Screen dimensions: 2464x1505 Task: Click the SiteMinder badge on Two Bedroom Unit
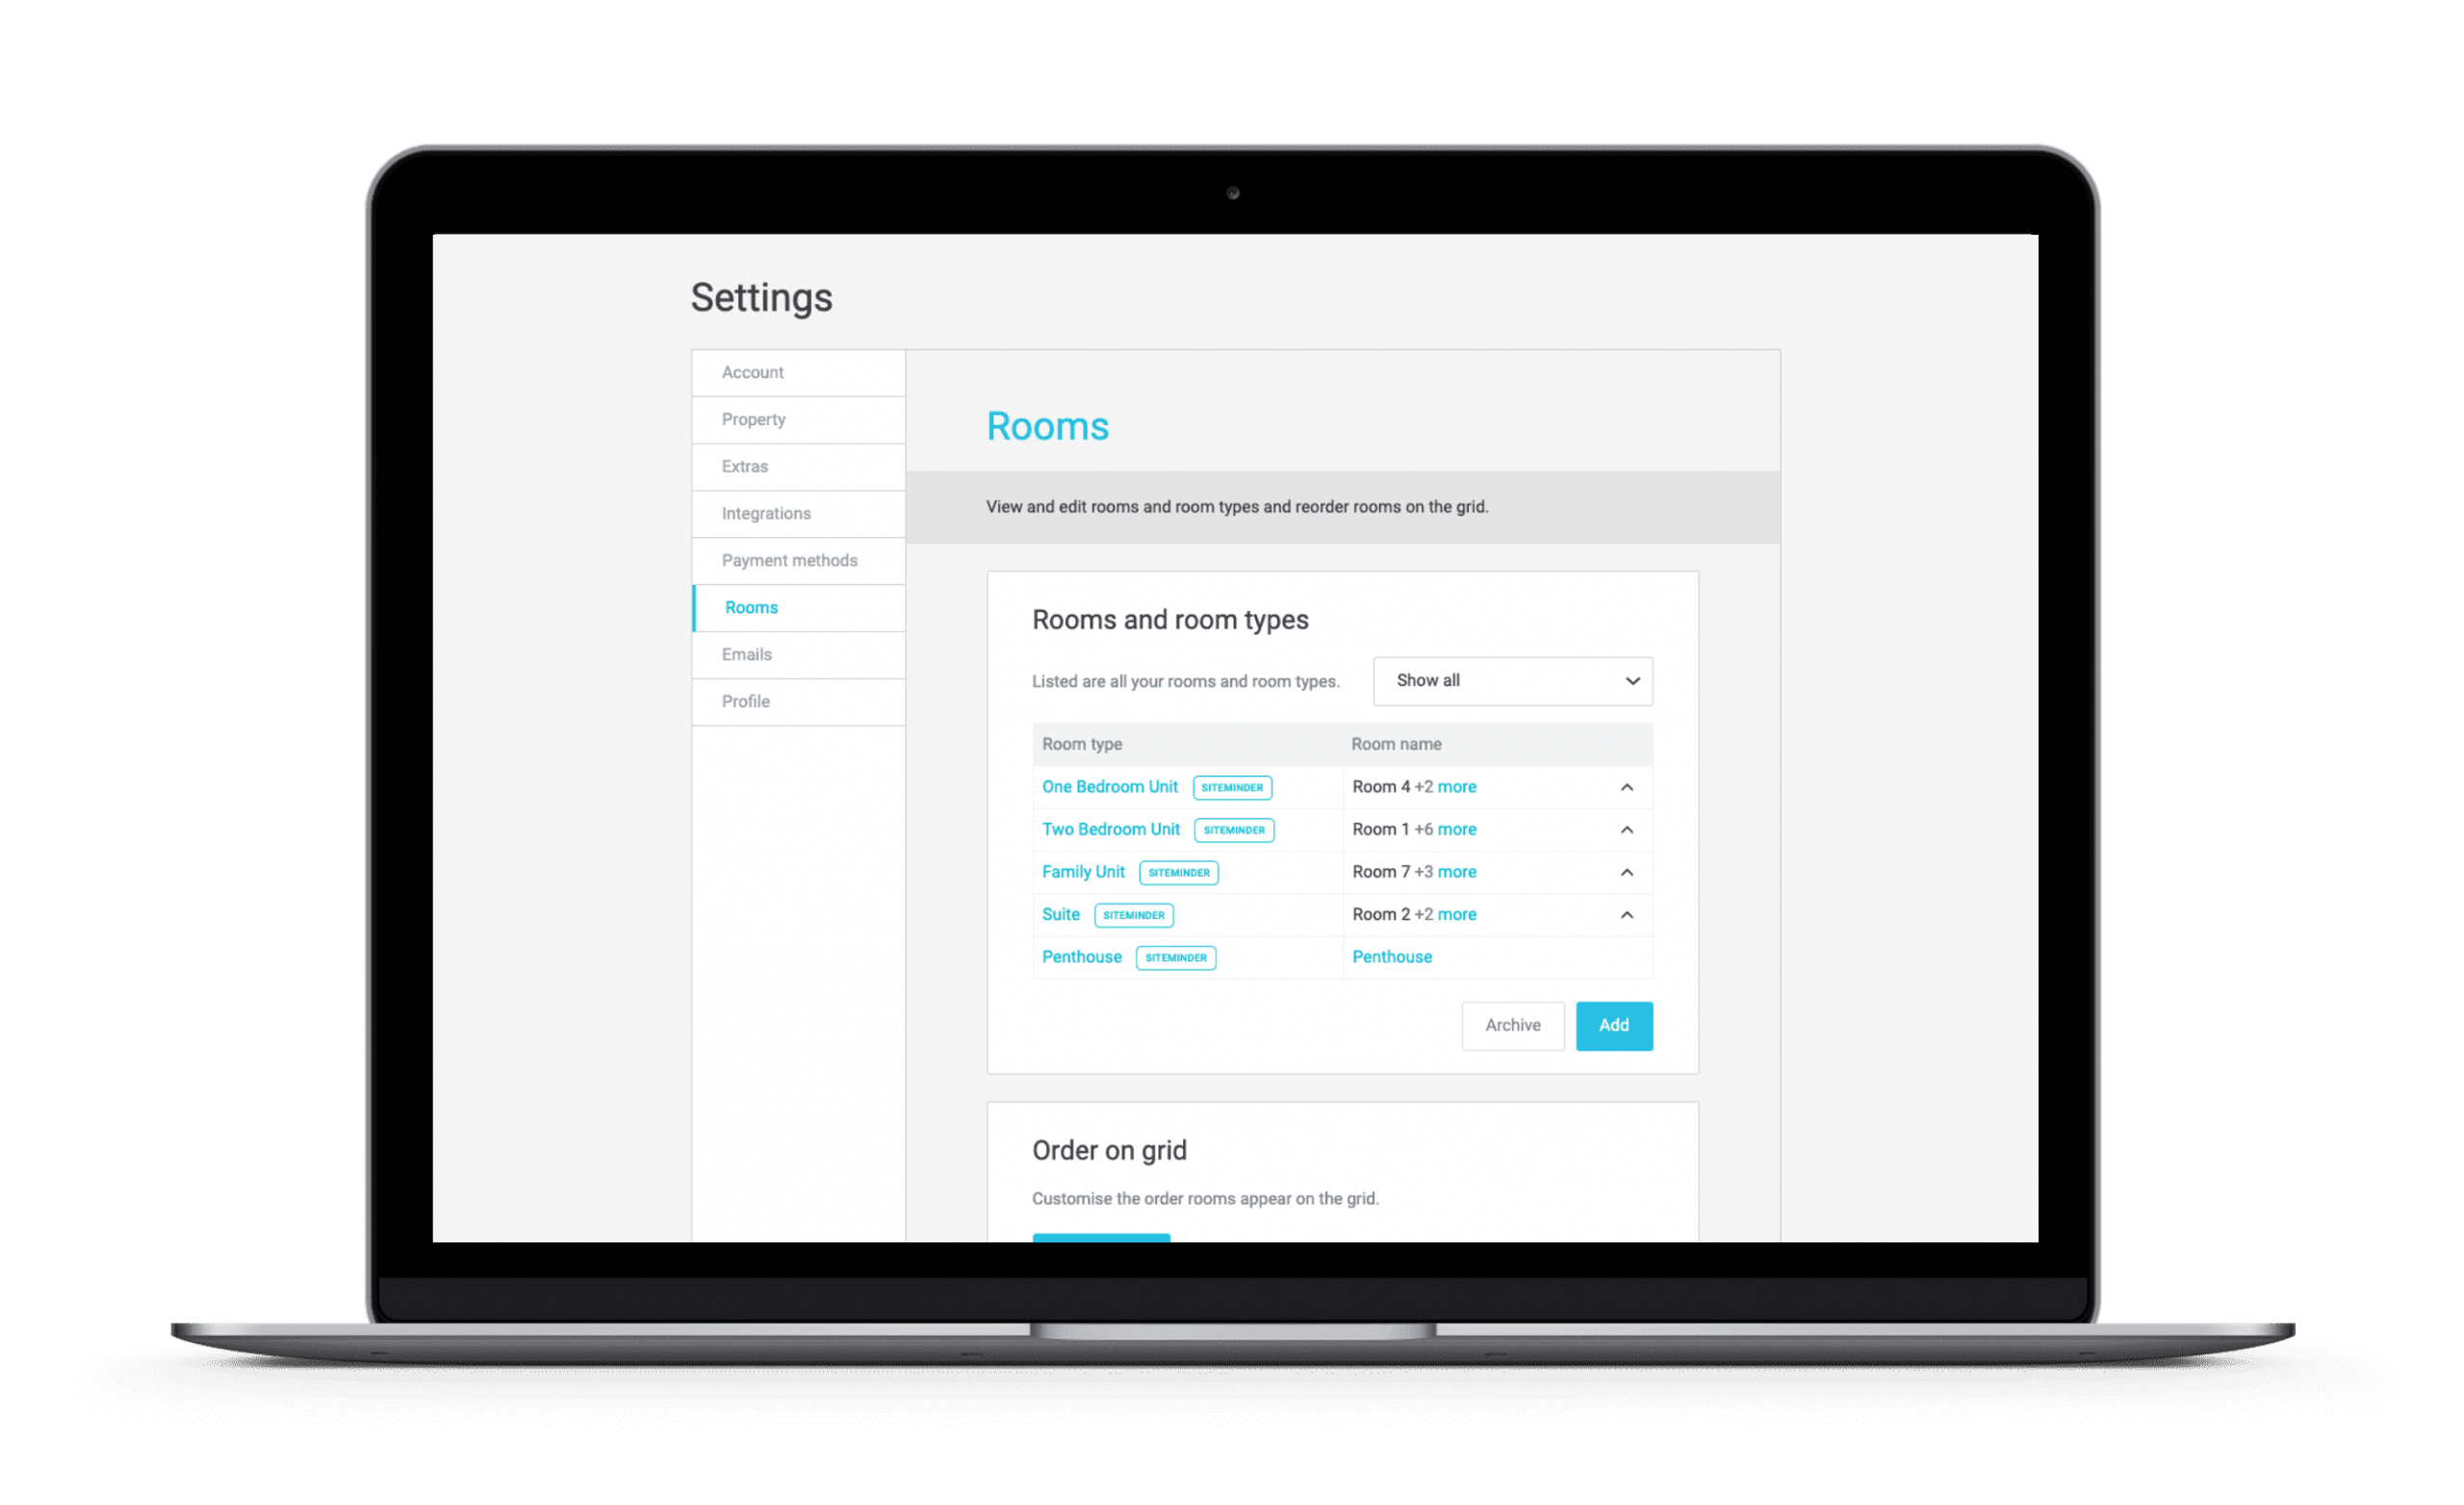[1232, 829]
